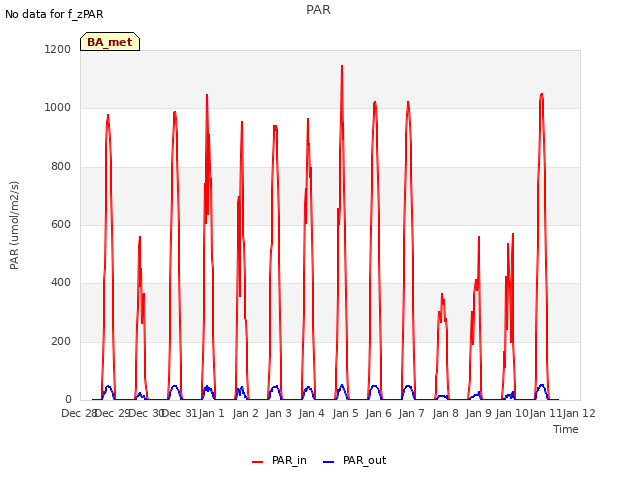Click the Jan 4 x-axis tick label
This screenshot has width=640, height=480.
pos(312,413)
